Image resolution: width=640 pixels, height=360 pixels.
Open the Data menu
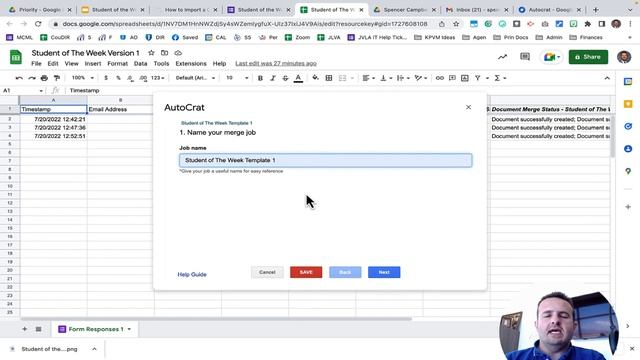click(x=140, y=64)
